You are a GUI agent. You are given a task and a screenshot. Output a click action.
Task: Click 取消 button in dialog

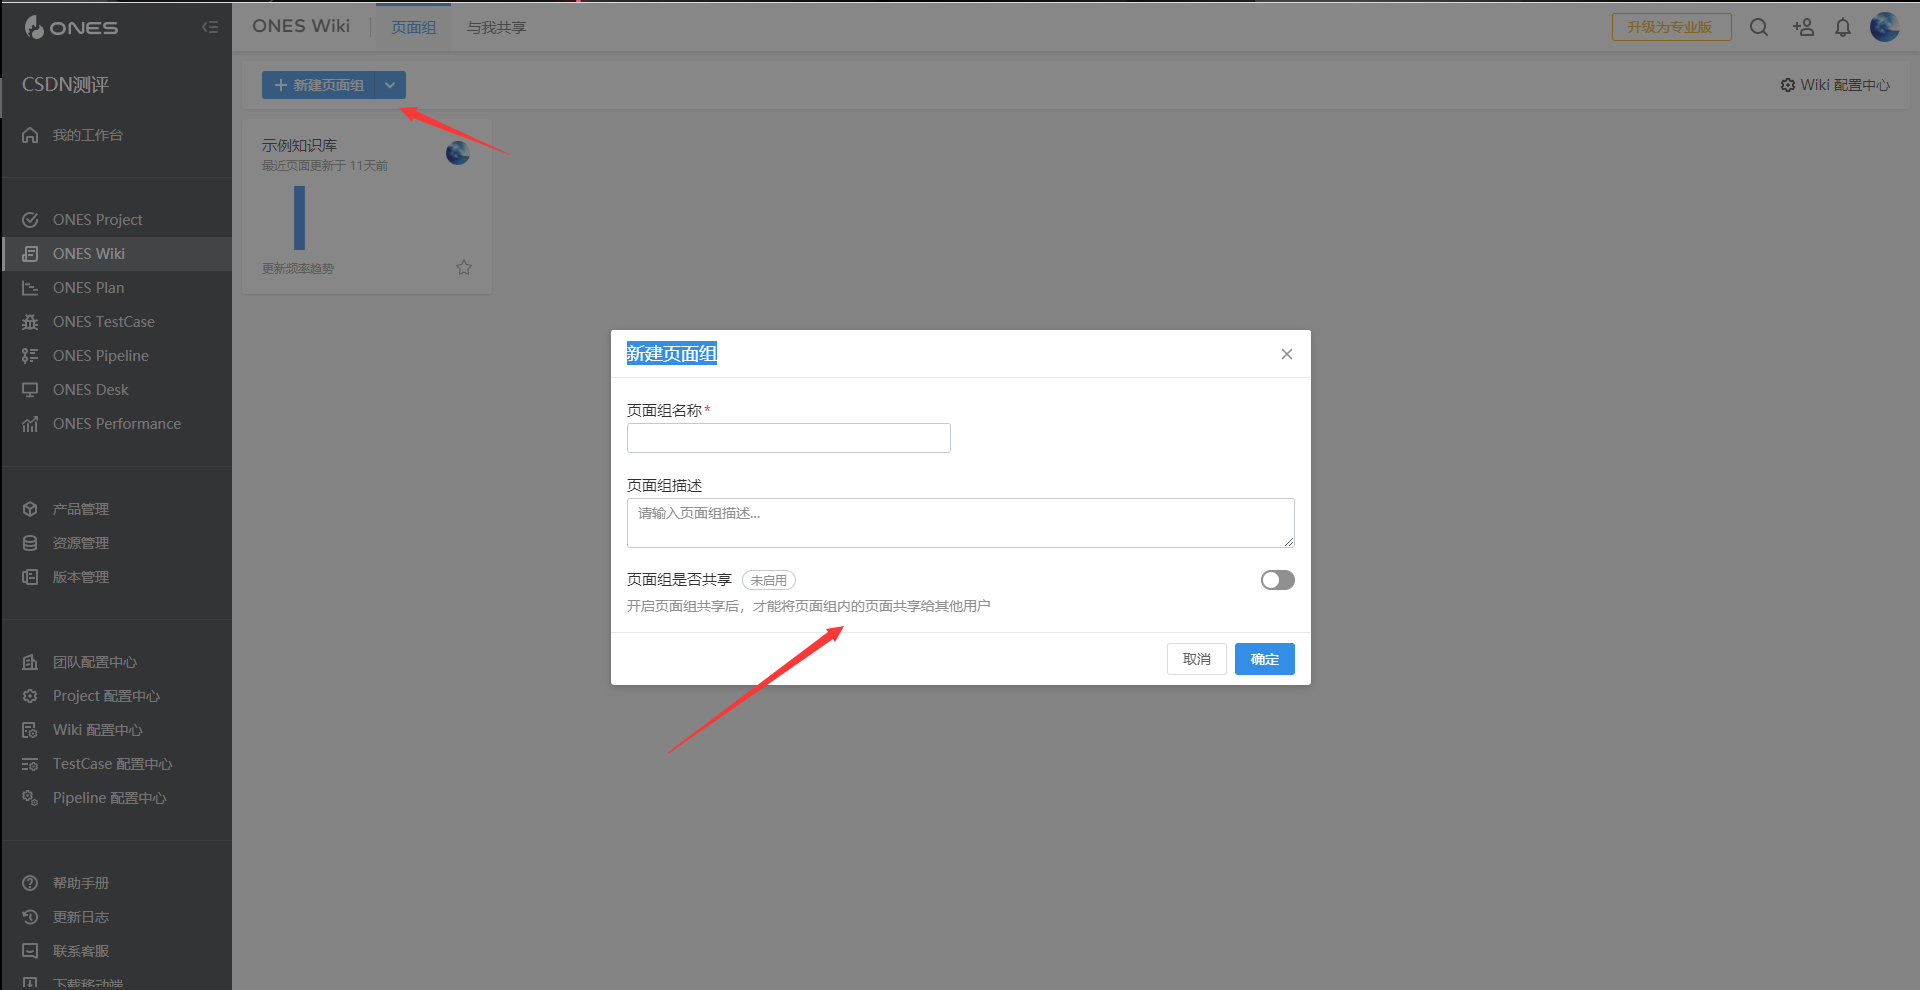1197,659
